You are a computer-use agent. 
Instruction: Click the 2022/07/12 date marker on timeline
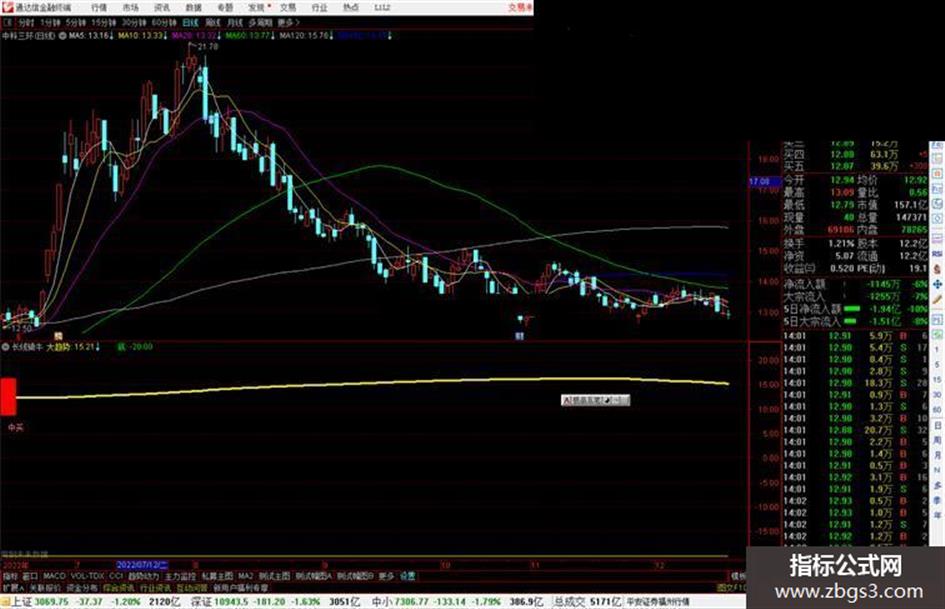[142, 565]
